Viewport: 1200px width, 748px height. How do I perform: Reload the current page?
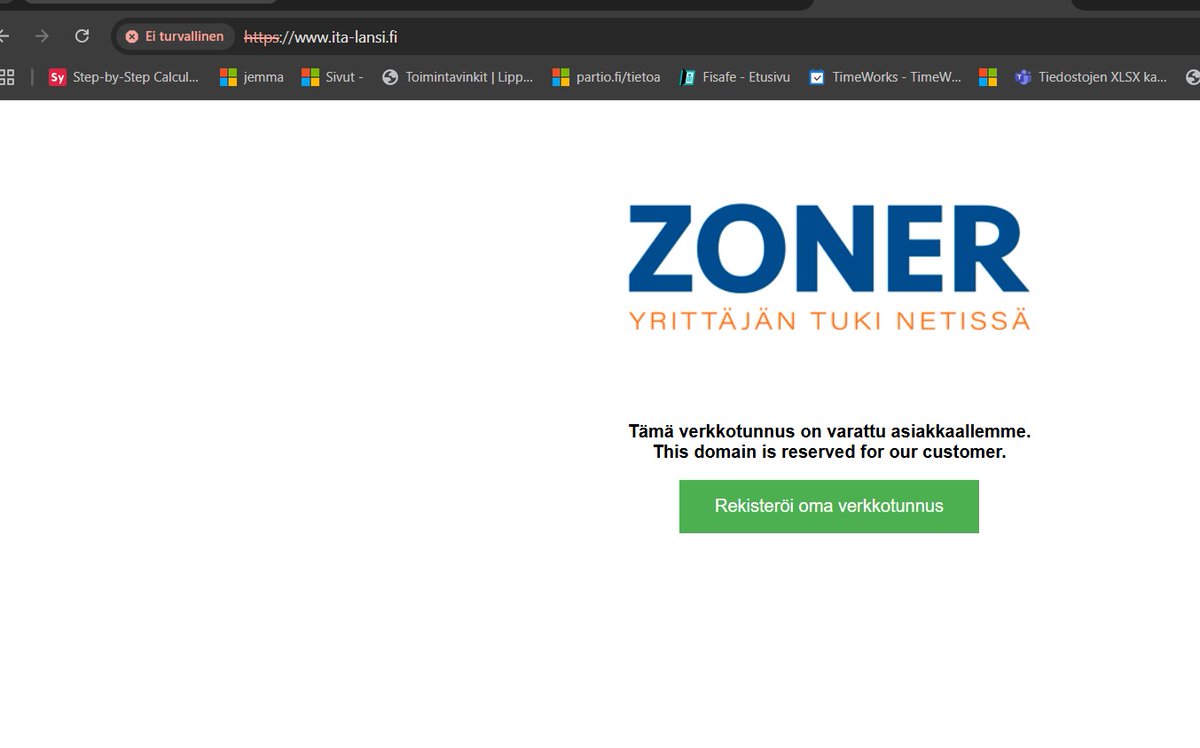pyautogui.click(x=82, y=36)
